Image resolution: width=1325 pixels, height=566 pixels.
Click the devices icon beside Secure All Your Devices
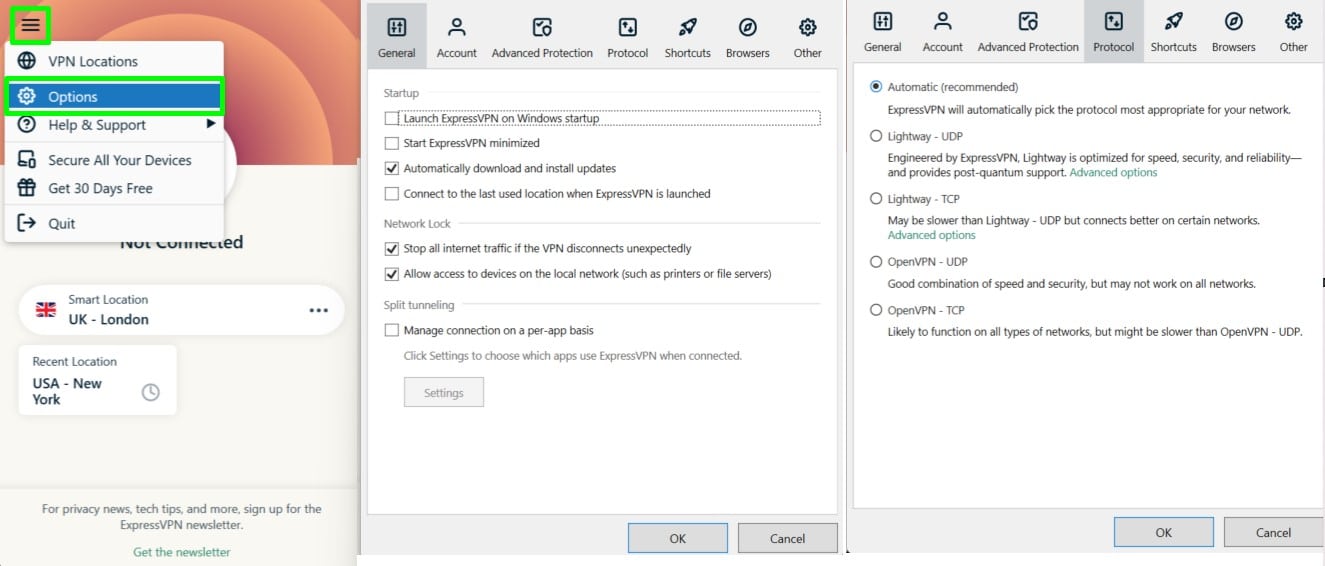(x=28, y=160)
